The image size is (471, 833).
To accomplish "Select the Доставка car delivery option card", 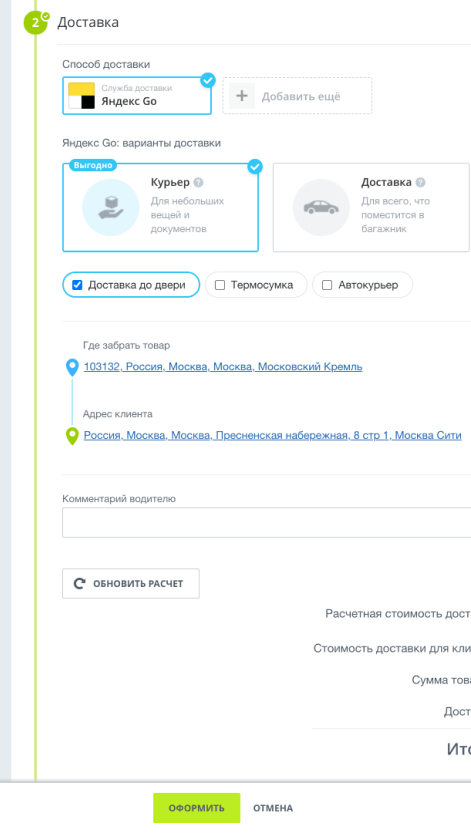I will click(x=371, y=207).
